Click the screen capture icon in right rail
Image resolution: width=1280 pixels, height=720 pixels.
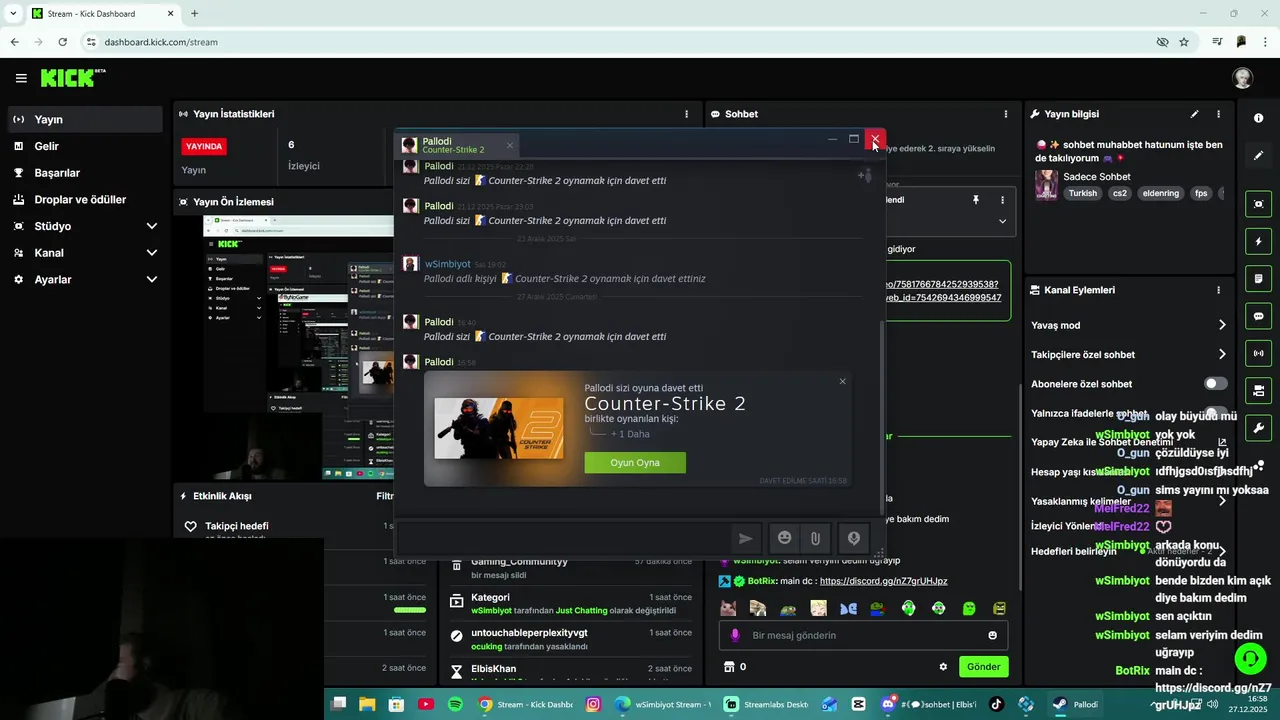[1258, 204]
